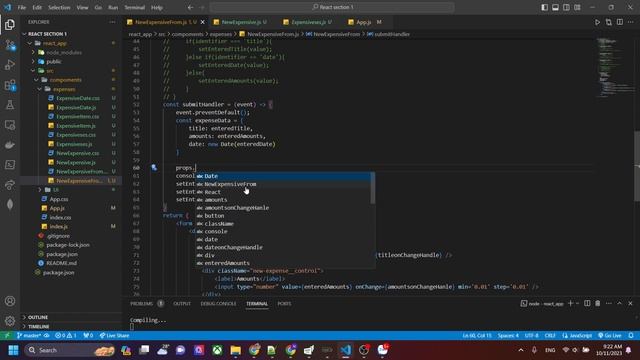Click the lightbulb code action icon

(154, 167)
